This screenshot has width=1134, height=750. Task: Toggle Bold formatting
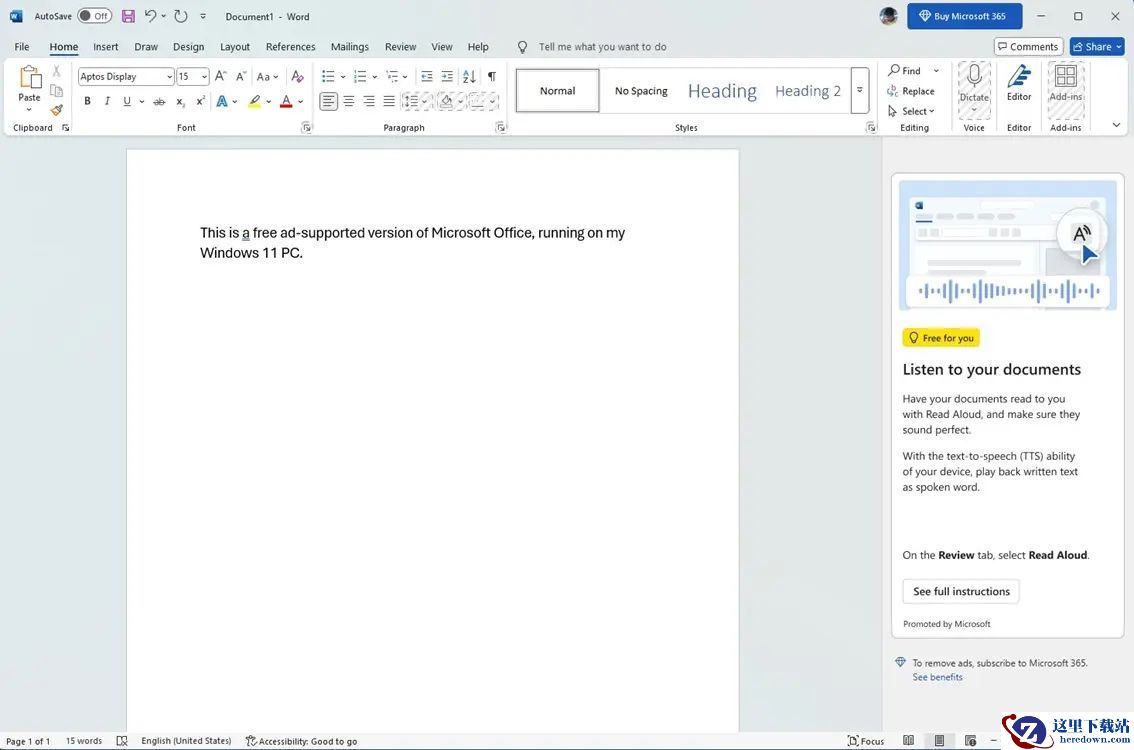pos(88,101)
